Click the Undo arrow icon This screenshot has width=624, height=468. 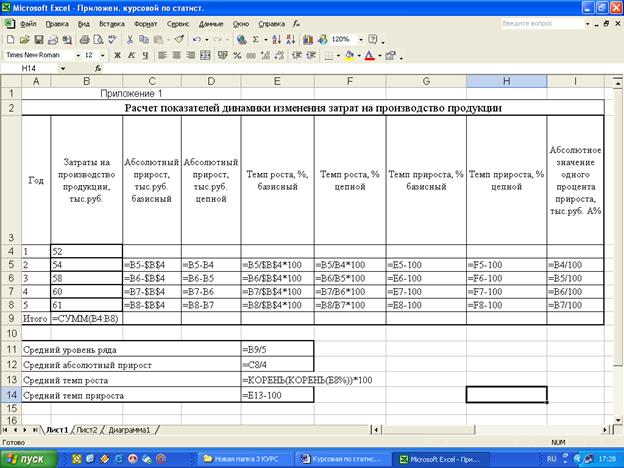pyautogui.click(x=195, y=39)
